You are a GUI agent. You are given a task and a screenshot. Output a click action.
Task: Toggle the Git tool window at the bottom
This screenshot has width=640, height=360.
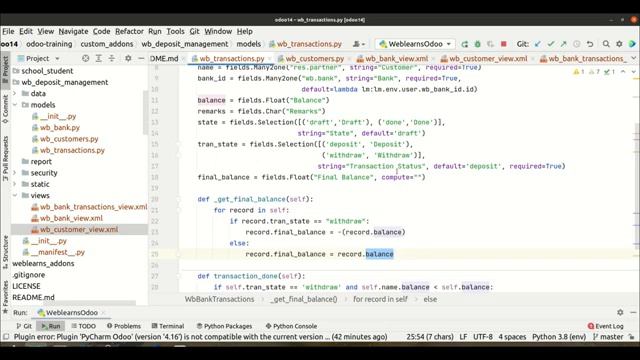click(x=24, y=326)
